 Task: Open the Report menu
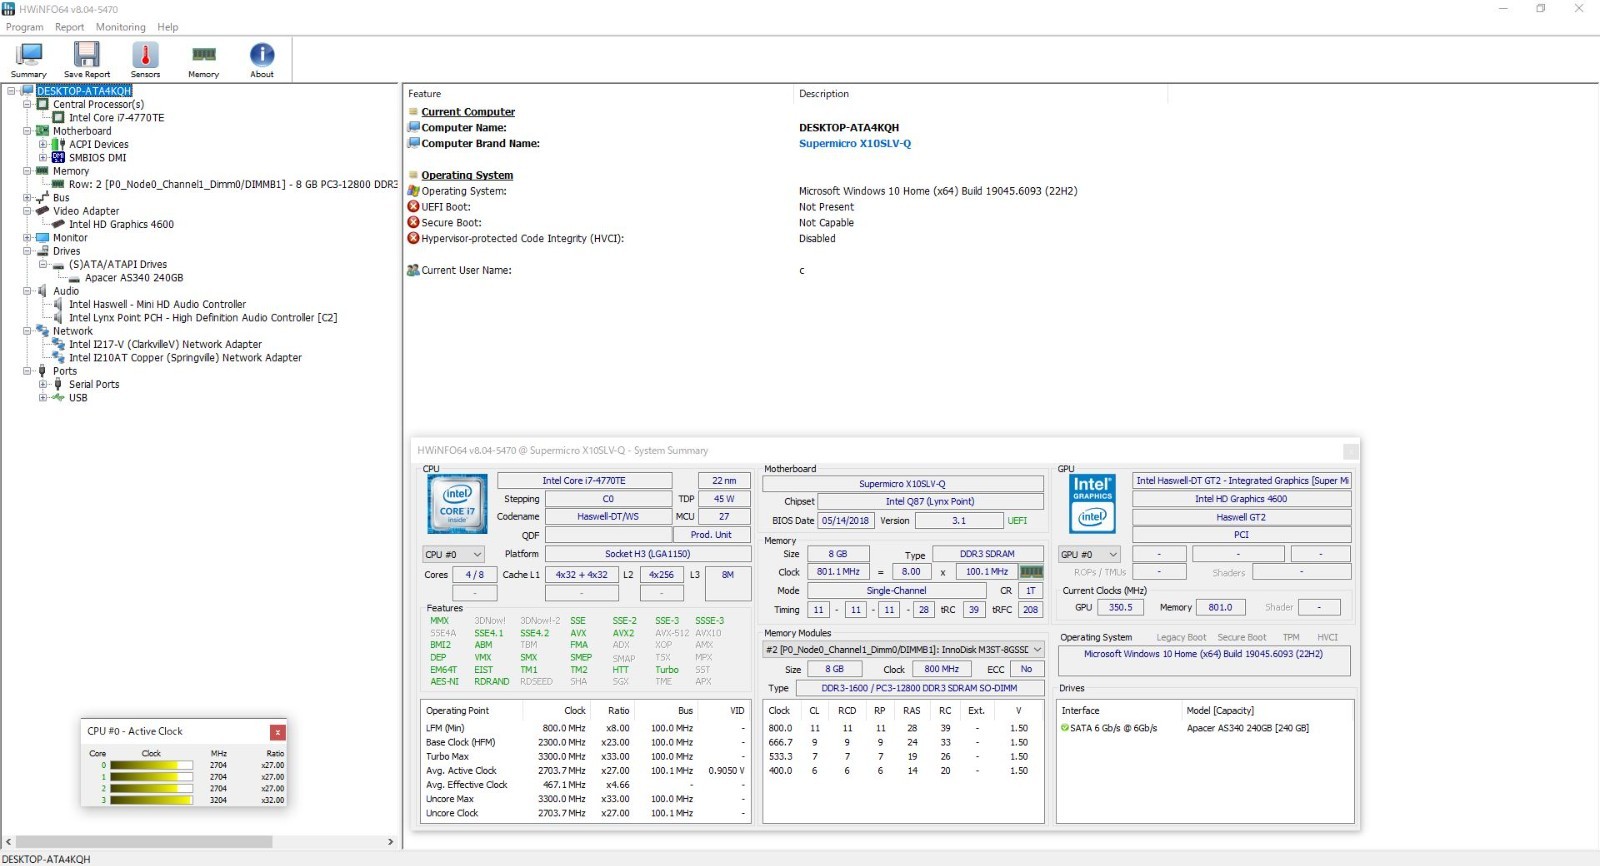[69, 27]
